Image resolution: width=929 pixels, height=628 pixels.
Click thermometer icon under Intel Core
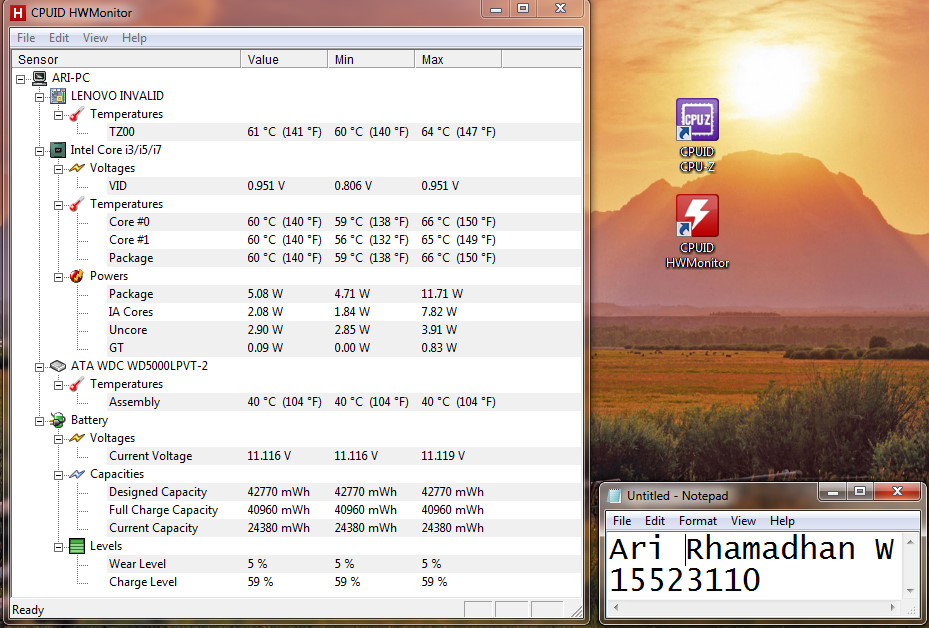pyautogui.click(x=76, y=204)
